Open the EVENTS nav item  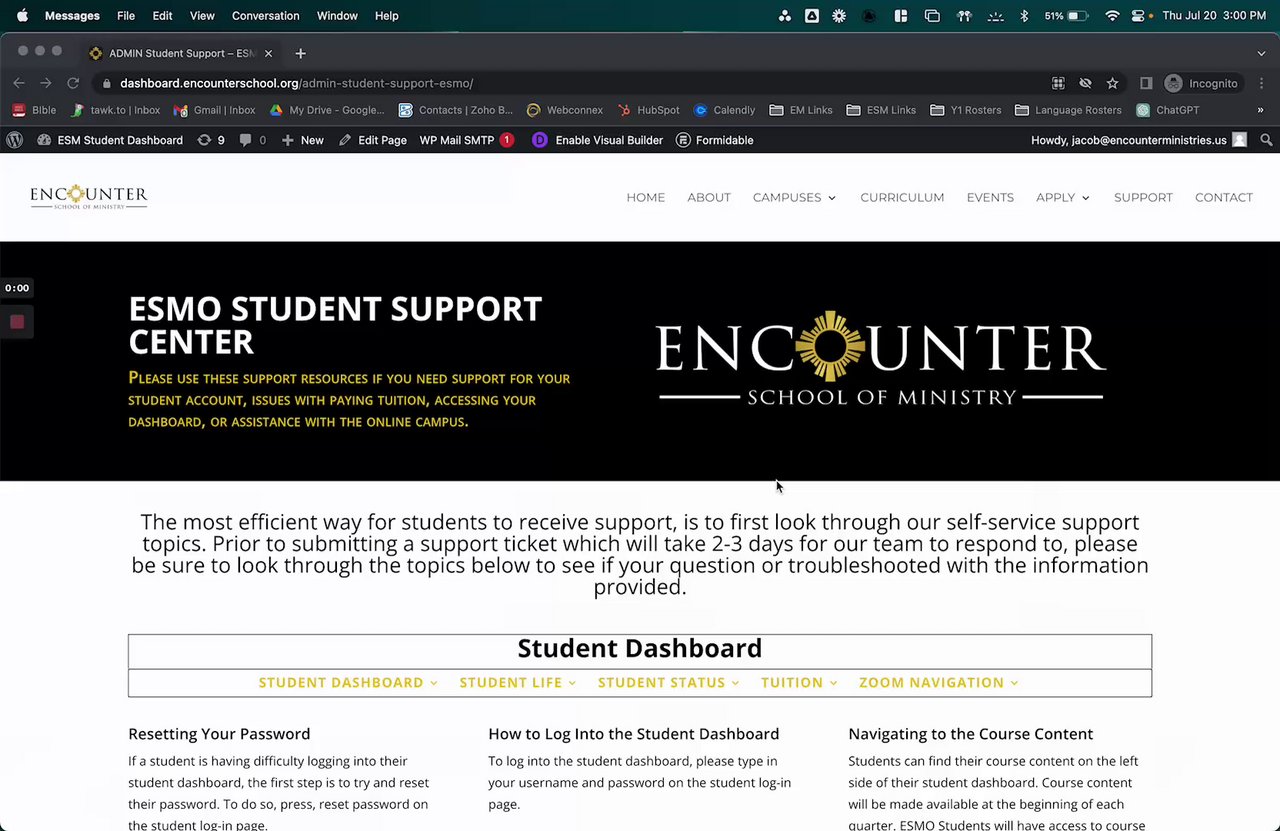click(990, 197)
